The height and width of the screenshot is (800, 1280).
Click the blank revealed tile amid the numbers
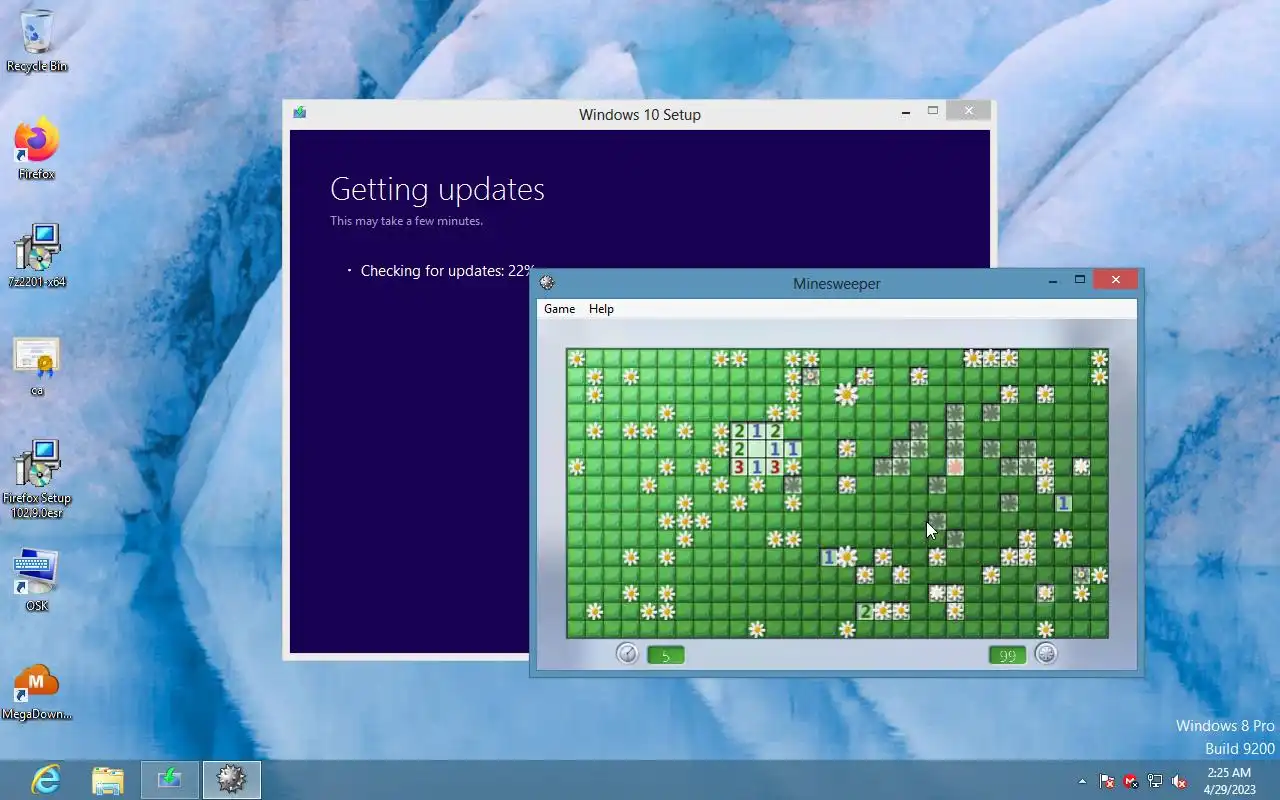(757, 449)
